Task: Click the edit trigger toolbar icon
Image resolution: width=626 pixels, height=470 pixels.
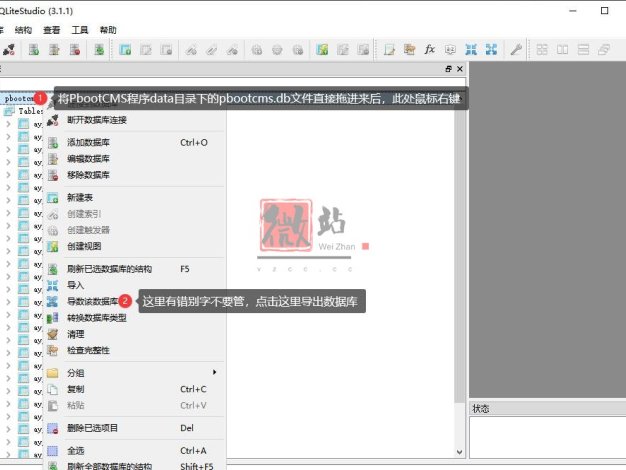Action: pyautogui.click(x=277, y=50)
